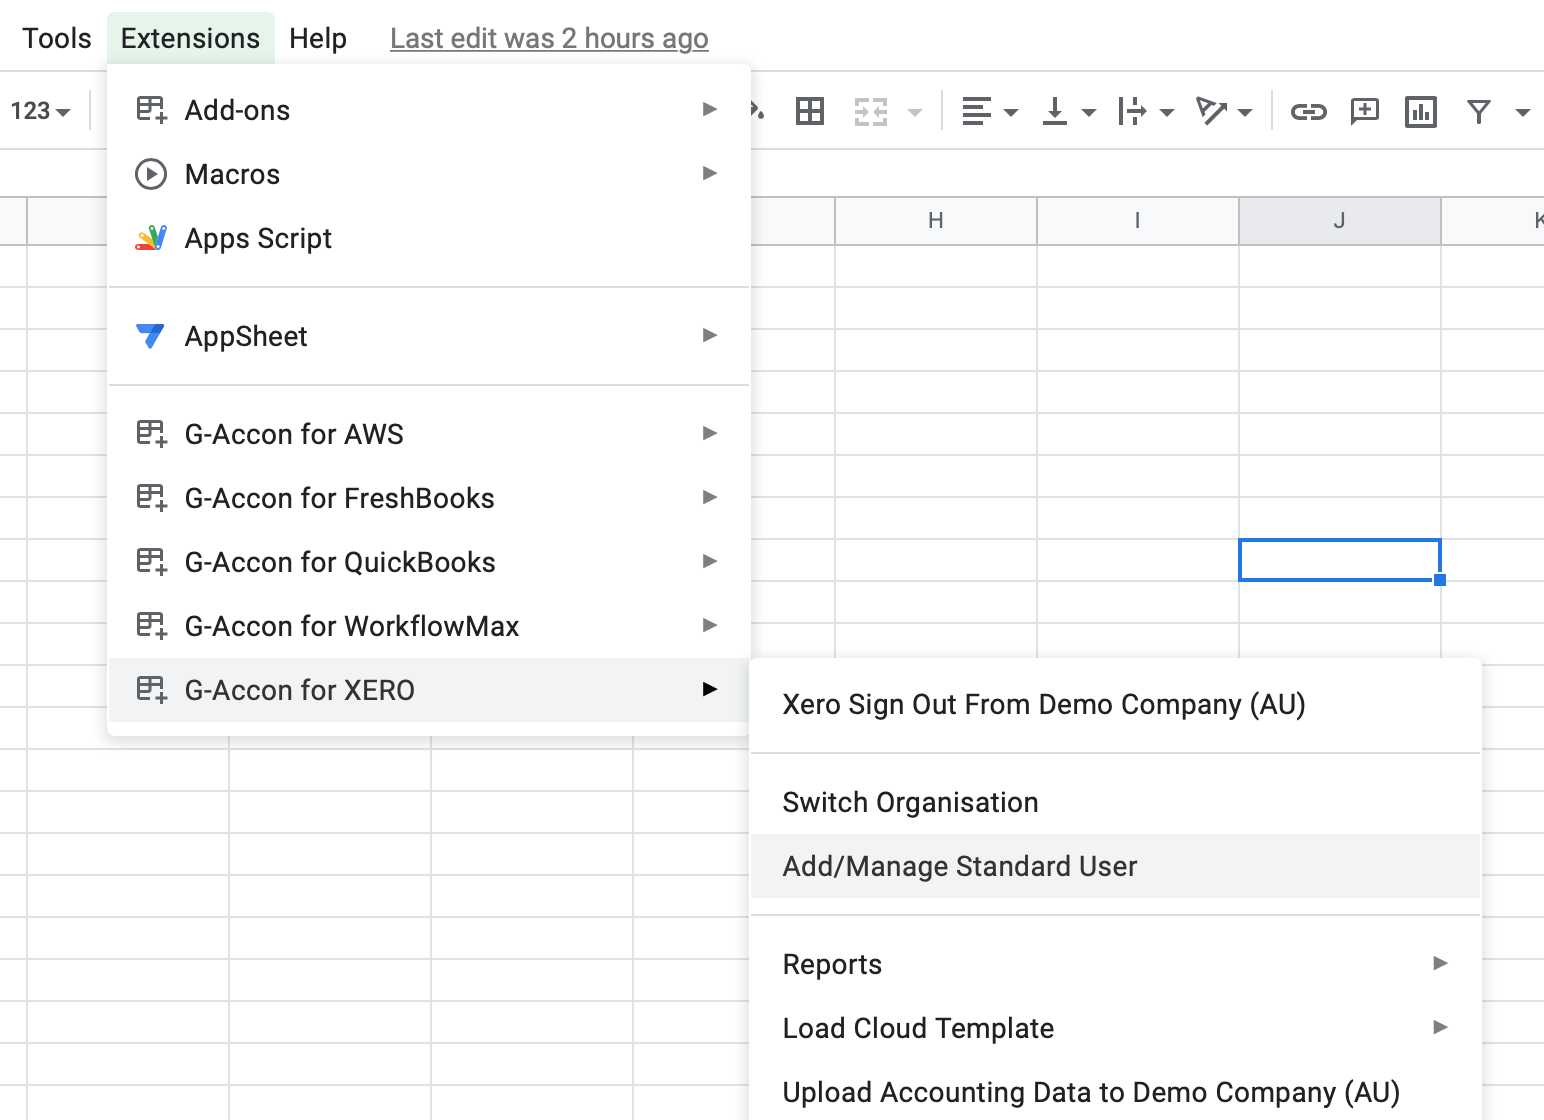Click the Insert link icon
The height and width of the screenshot is (1120, 1544).
(1308, 111)
